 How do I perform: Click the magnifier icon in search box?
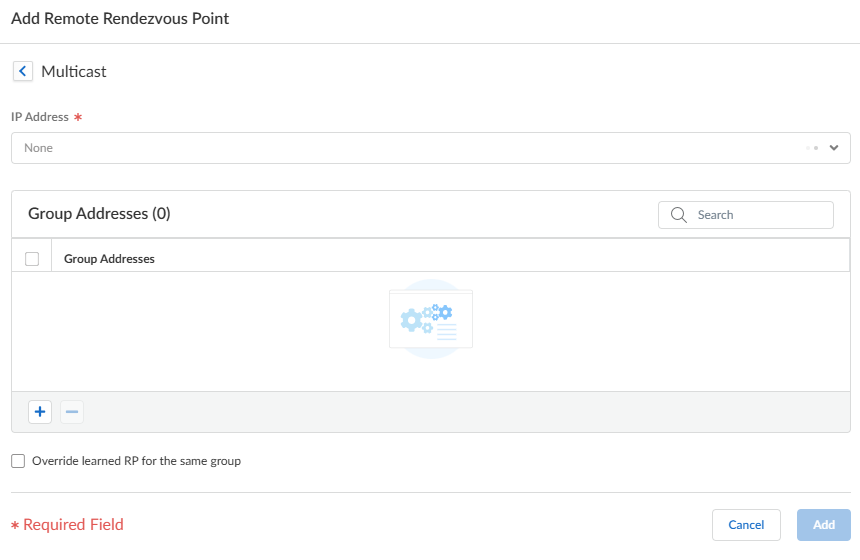[x=679, y=215]
